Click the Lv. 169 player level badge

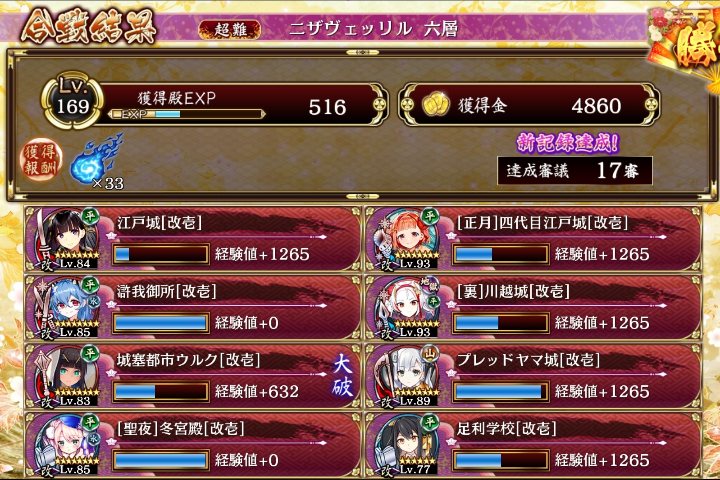click(72, 100)
